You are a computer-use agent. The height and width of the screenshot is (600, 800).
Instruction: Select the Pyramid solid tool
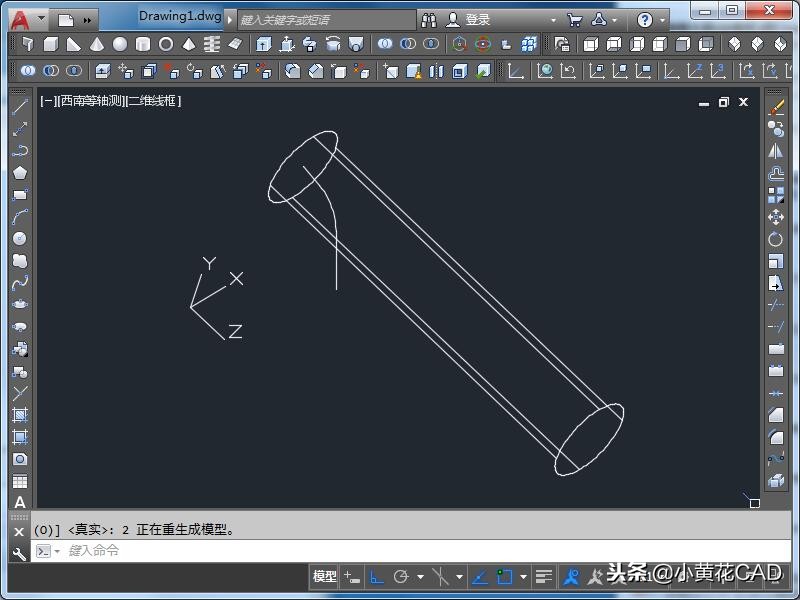(x=189, y=44)
